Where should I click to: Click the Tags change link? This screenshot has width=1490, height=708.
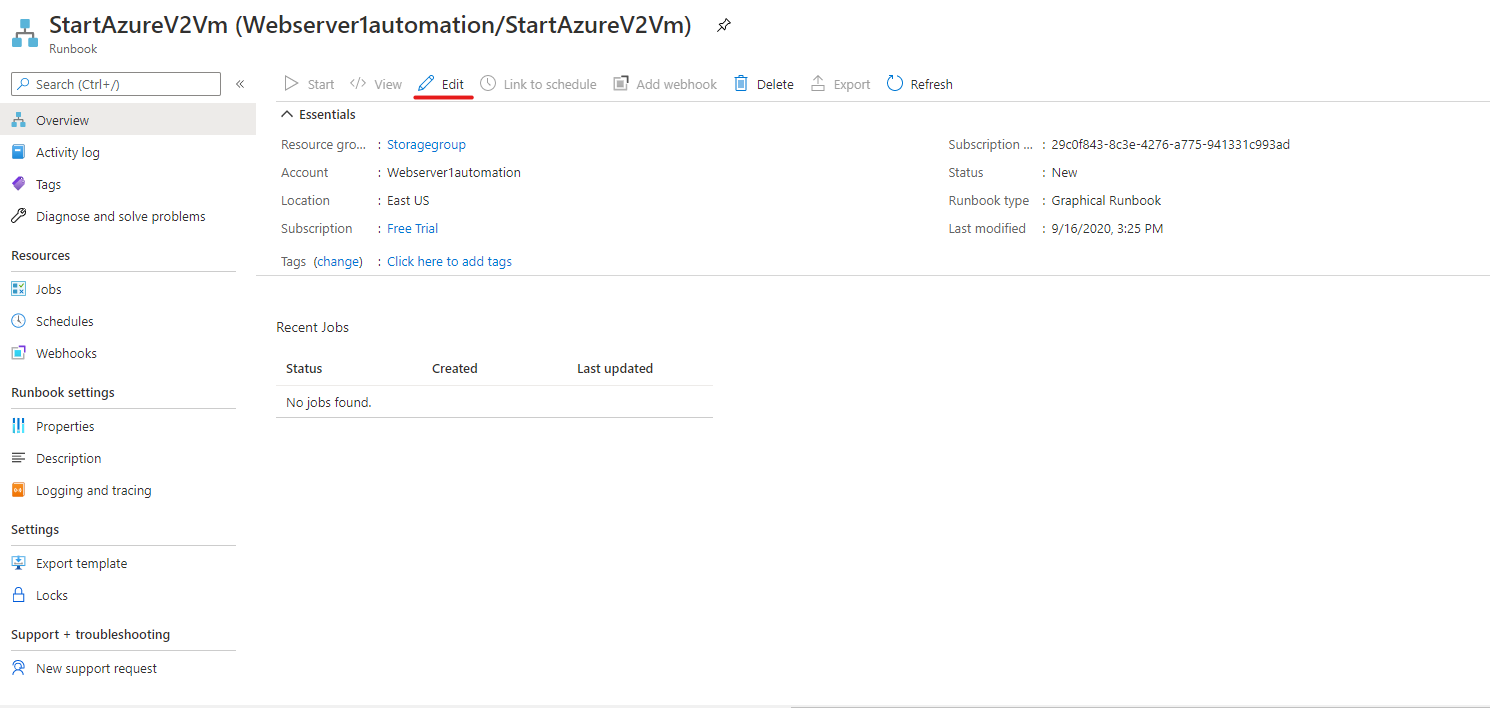click(x=338, y=262)
